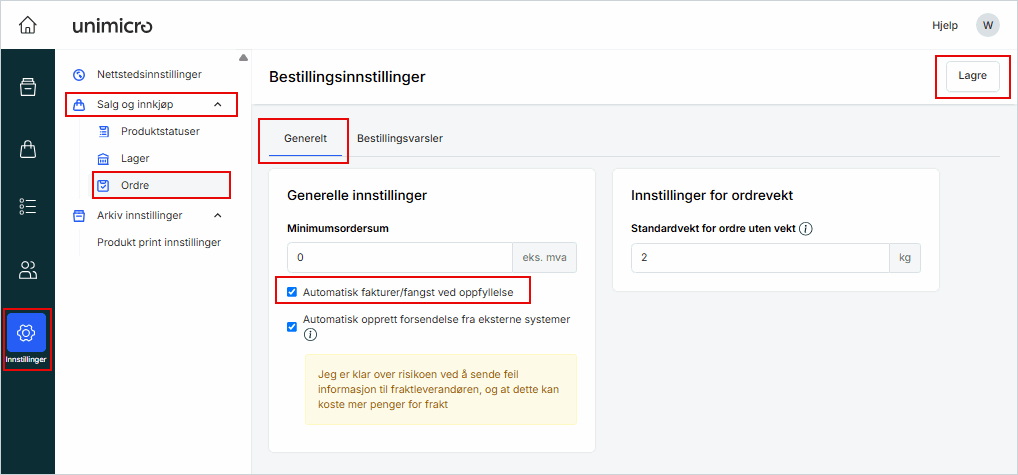Open the shopping bag icon in left sidebar

point(27,149)
